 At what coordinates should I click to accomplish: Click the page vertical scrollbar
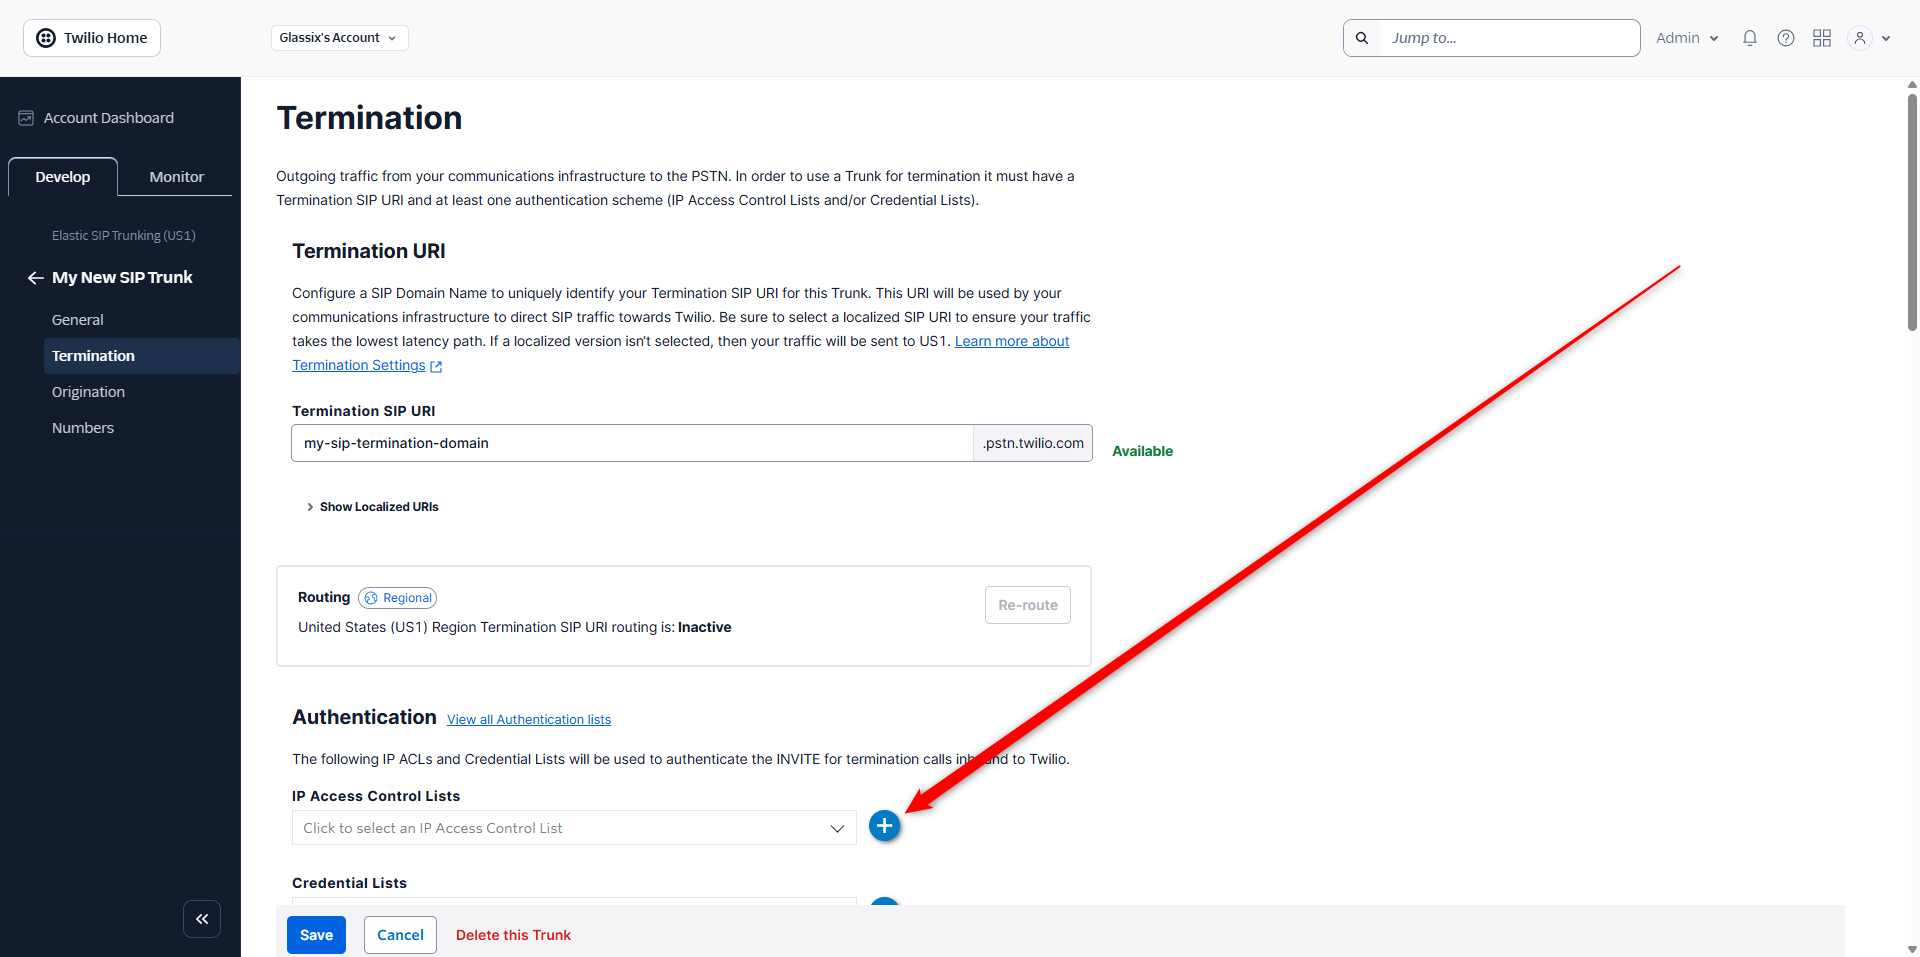1911,211
